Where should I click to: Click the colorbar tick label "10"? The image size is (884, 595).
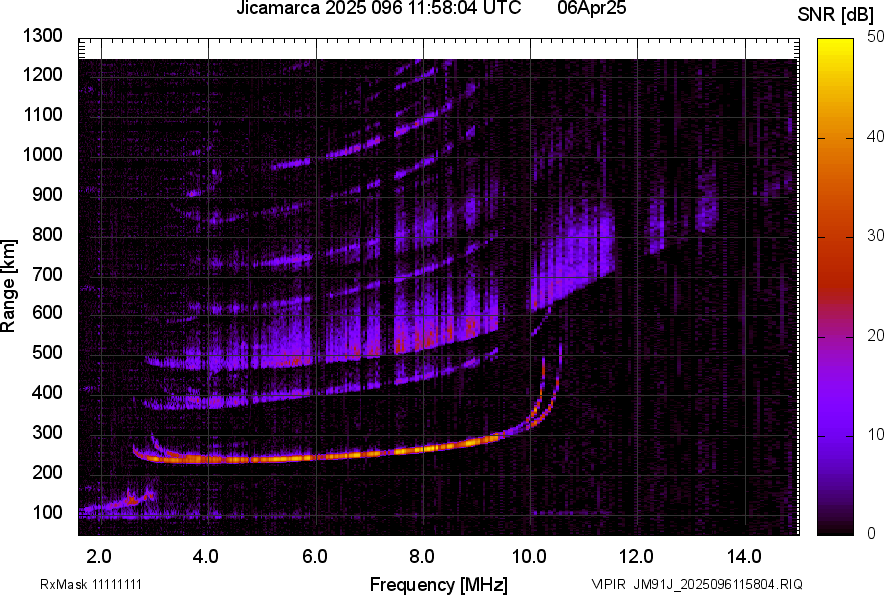876,434
